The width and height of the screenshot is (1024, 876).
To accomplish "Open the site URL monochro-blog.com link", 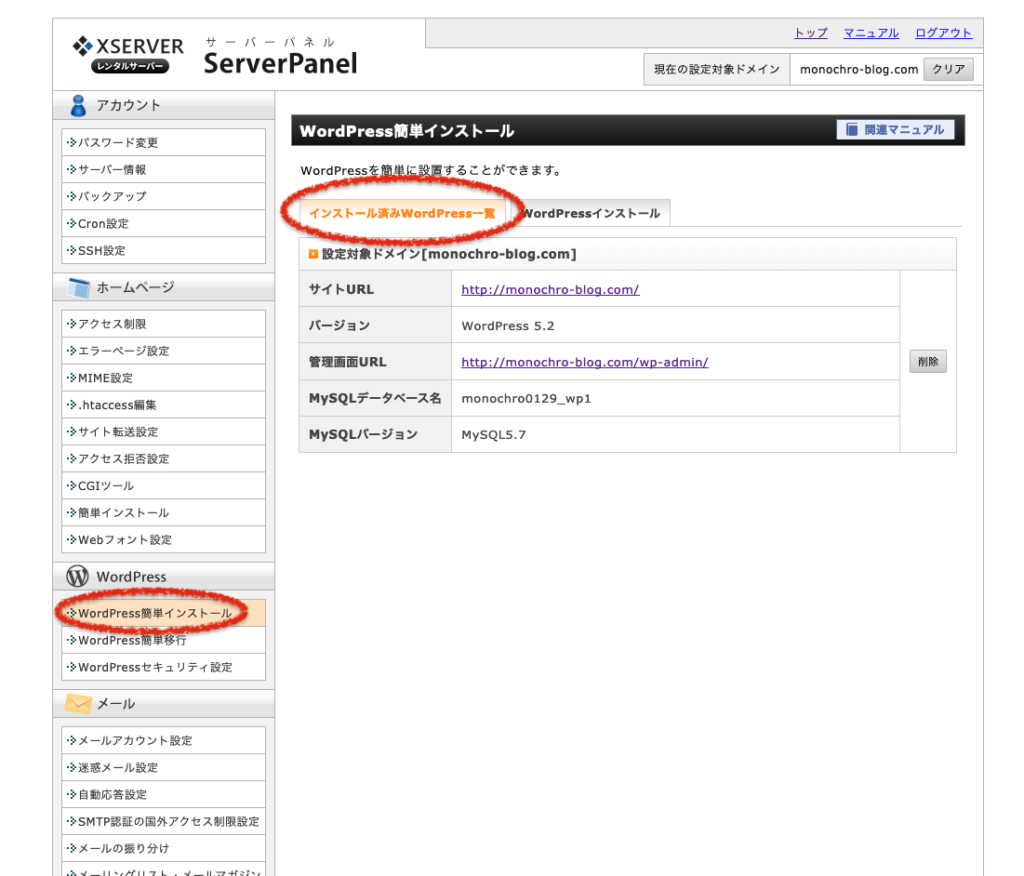I will (550, 289).
